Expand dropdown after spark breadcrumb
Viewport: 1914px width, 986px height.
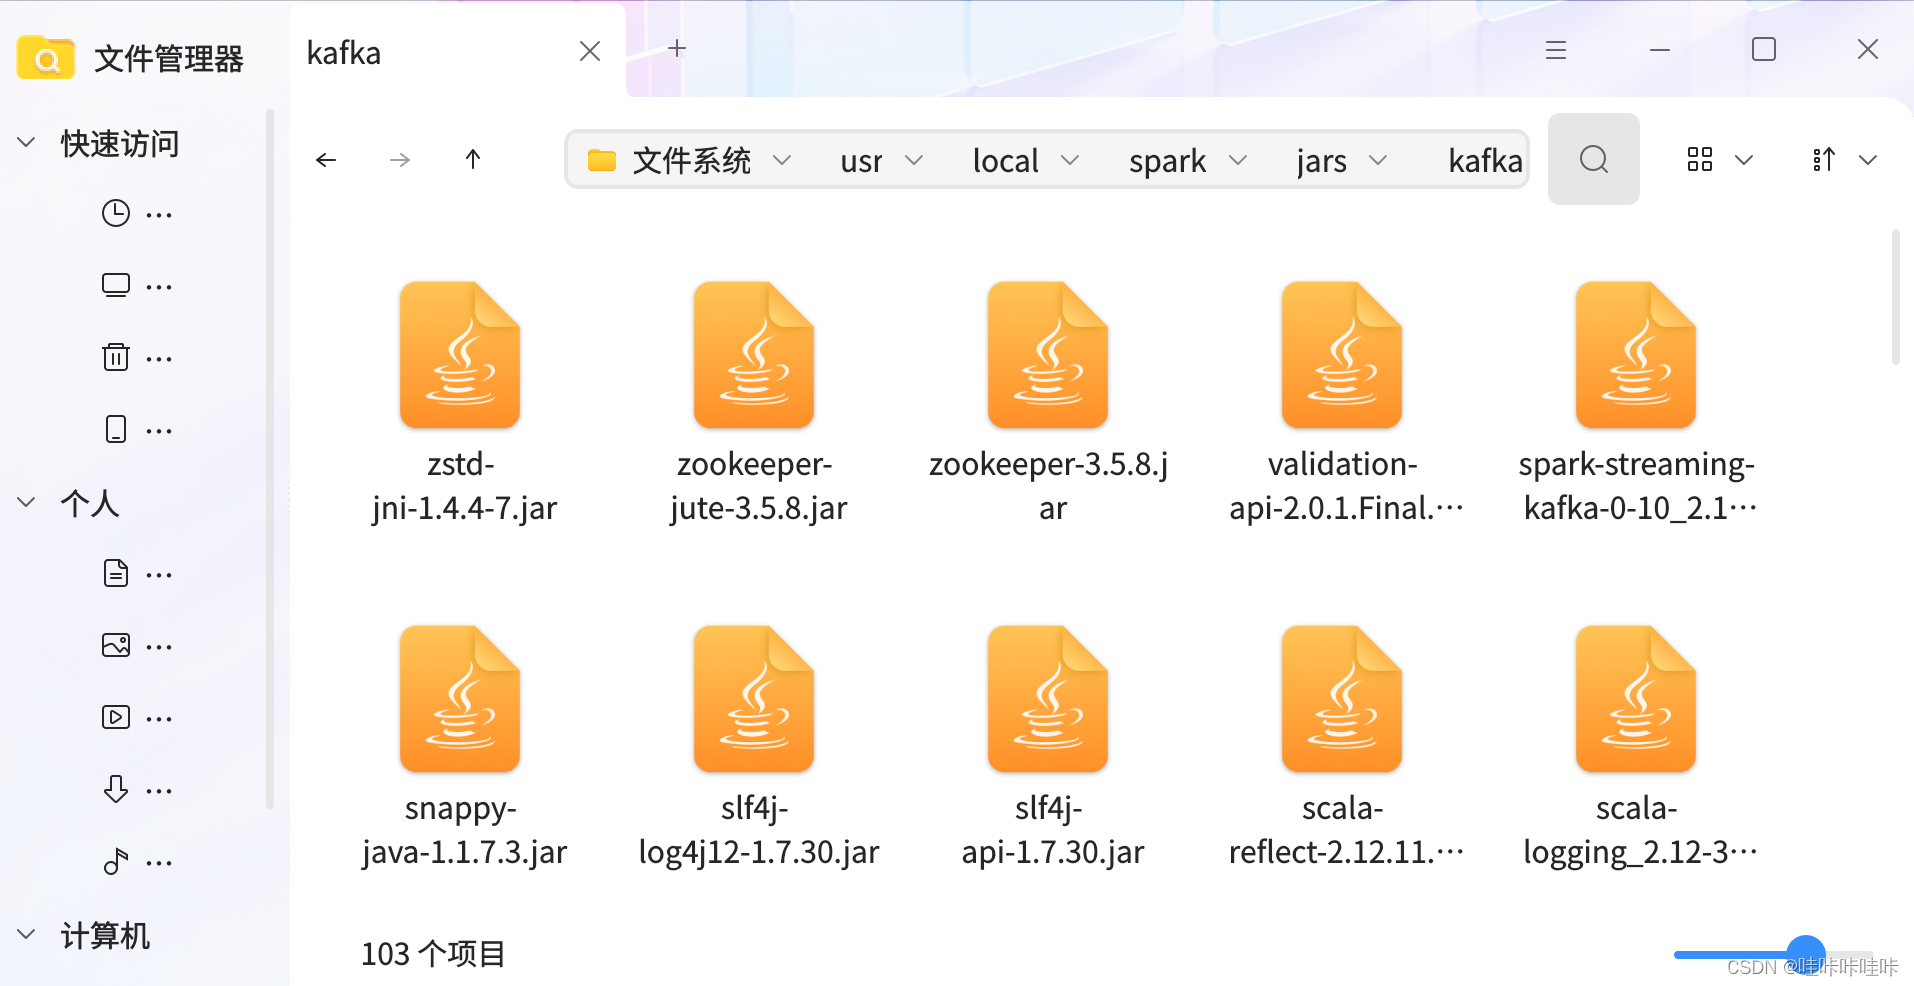1238,160
